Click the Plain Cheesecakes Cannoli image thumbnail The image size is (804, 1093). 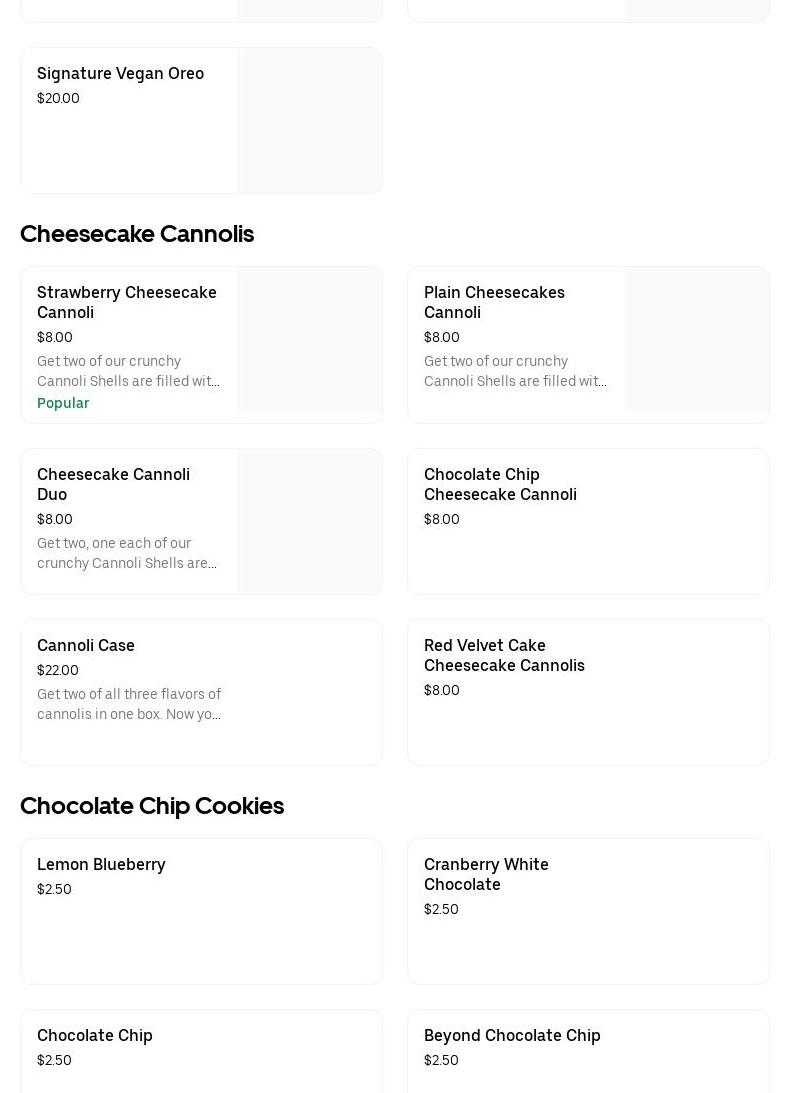pos(696,340)
